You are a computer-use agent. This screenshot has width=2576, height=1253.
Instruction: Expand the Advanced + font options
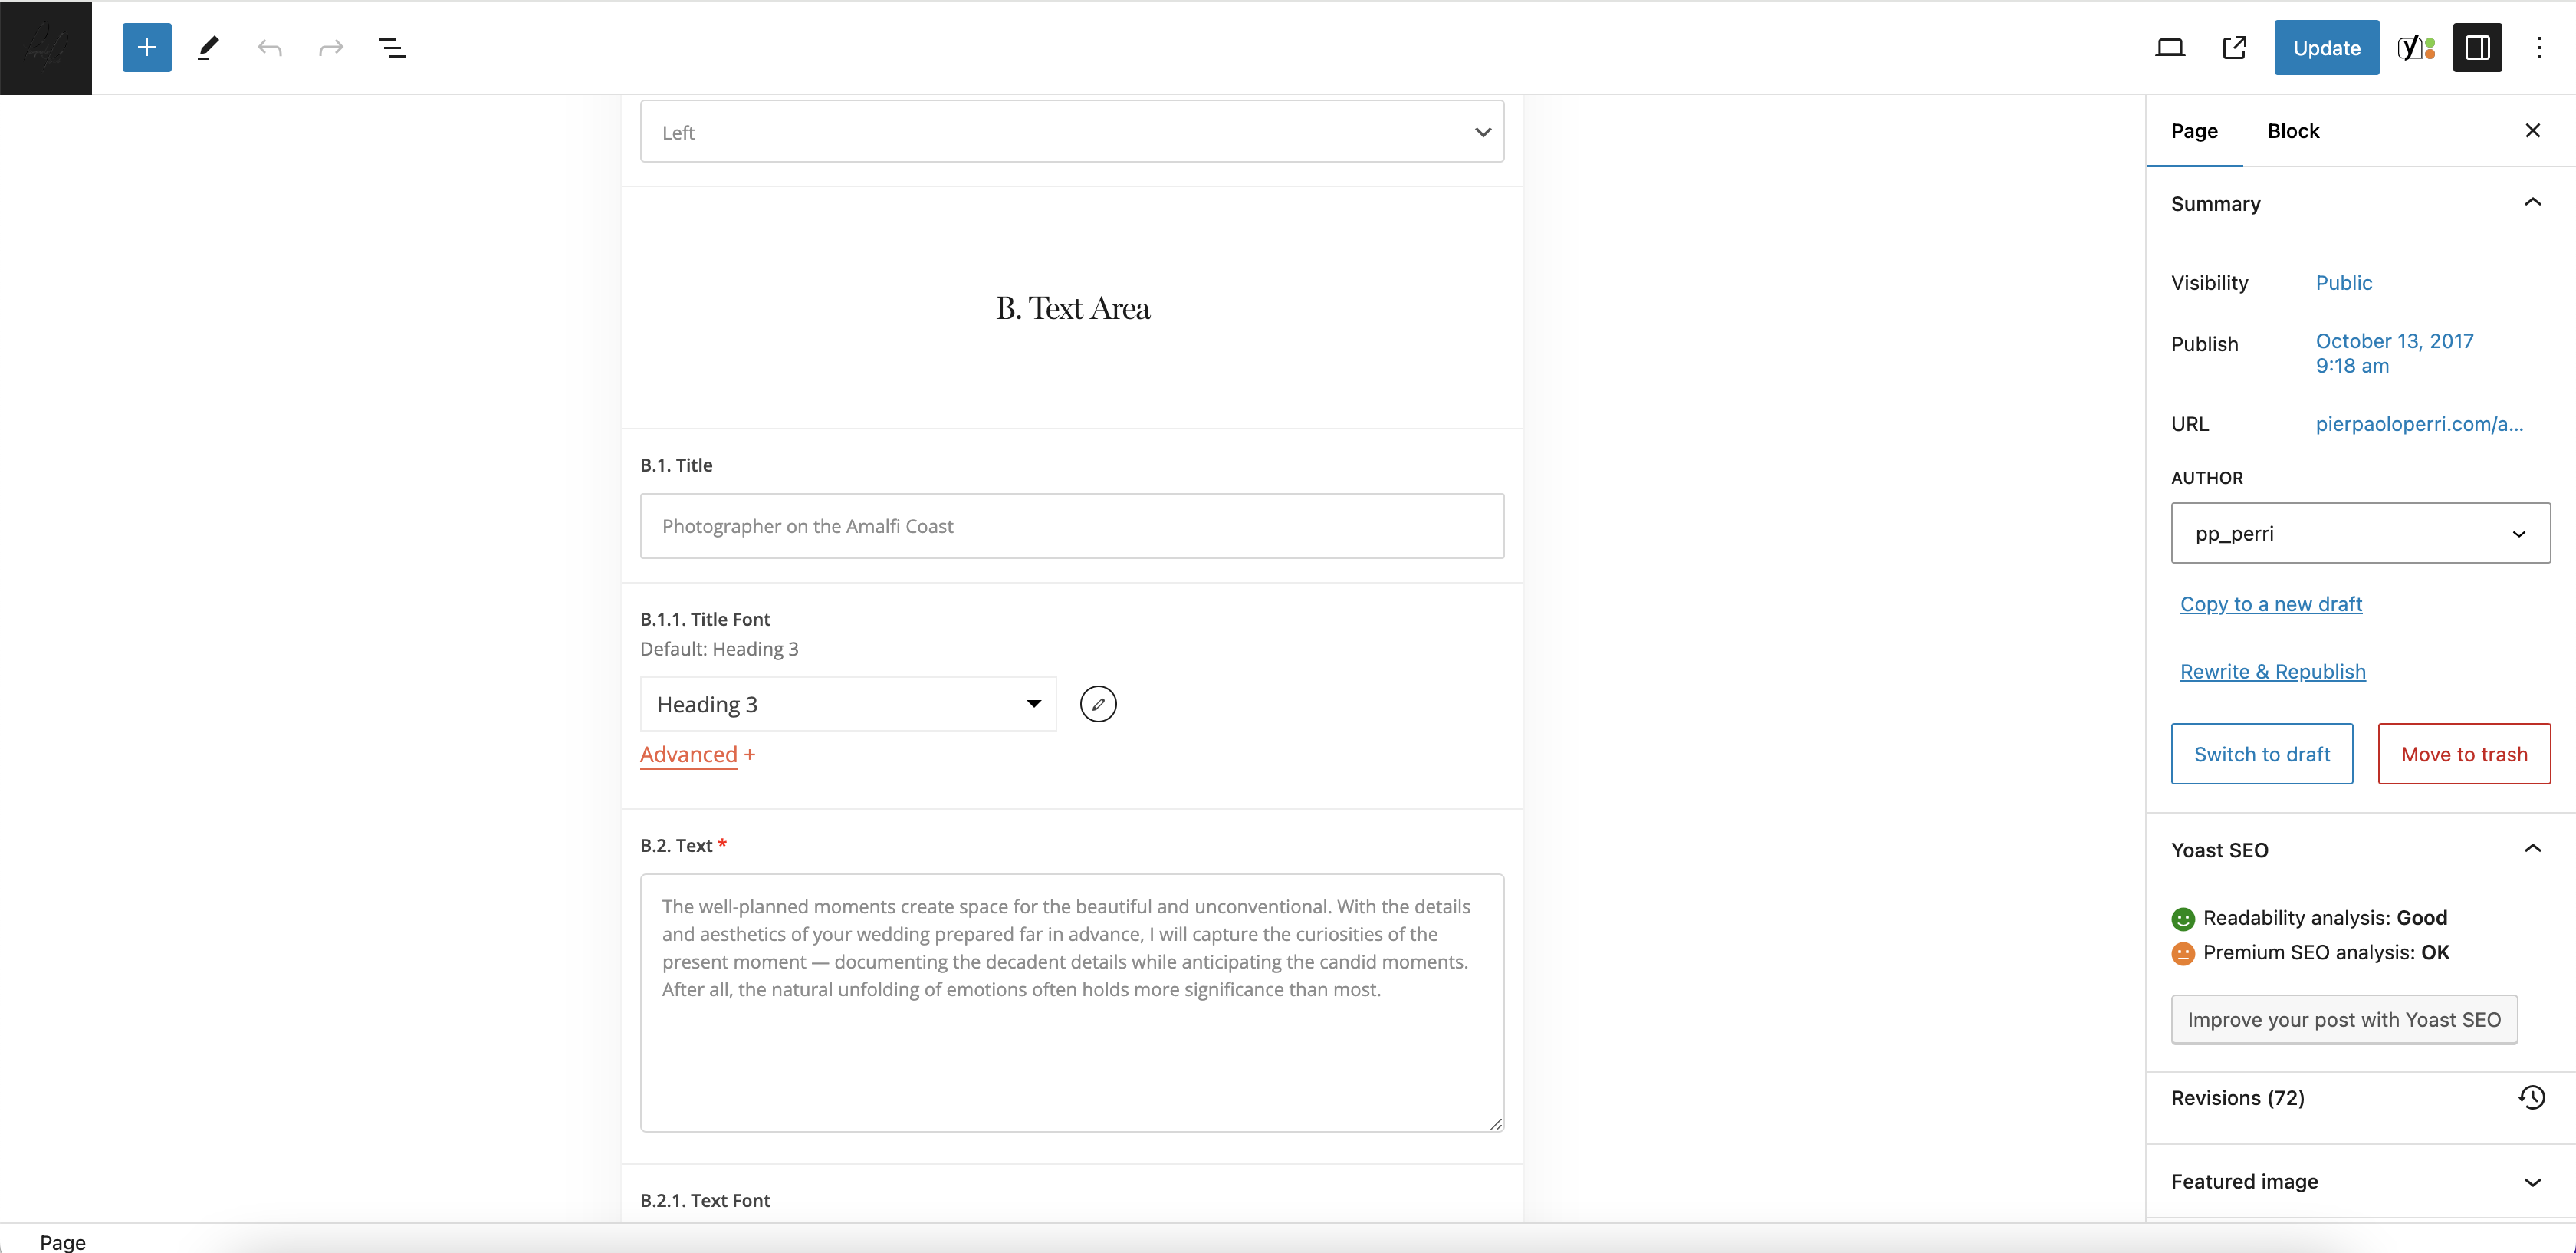(x=698, y=755)
